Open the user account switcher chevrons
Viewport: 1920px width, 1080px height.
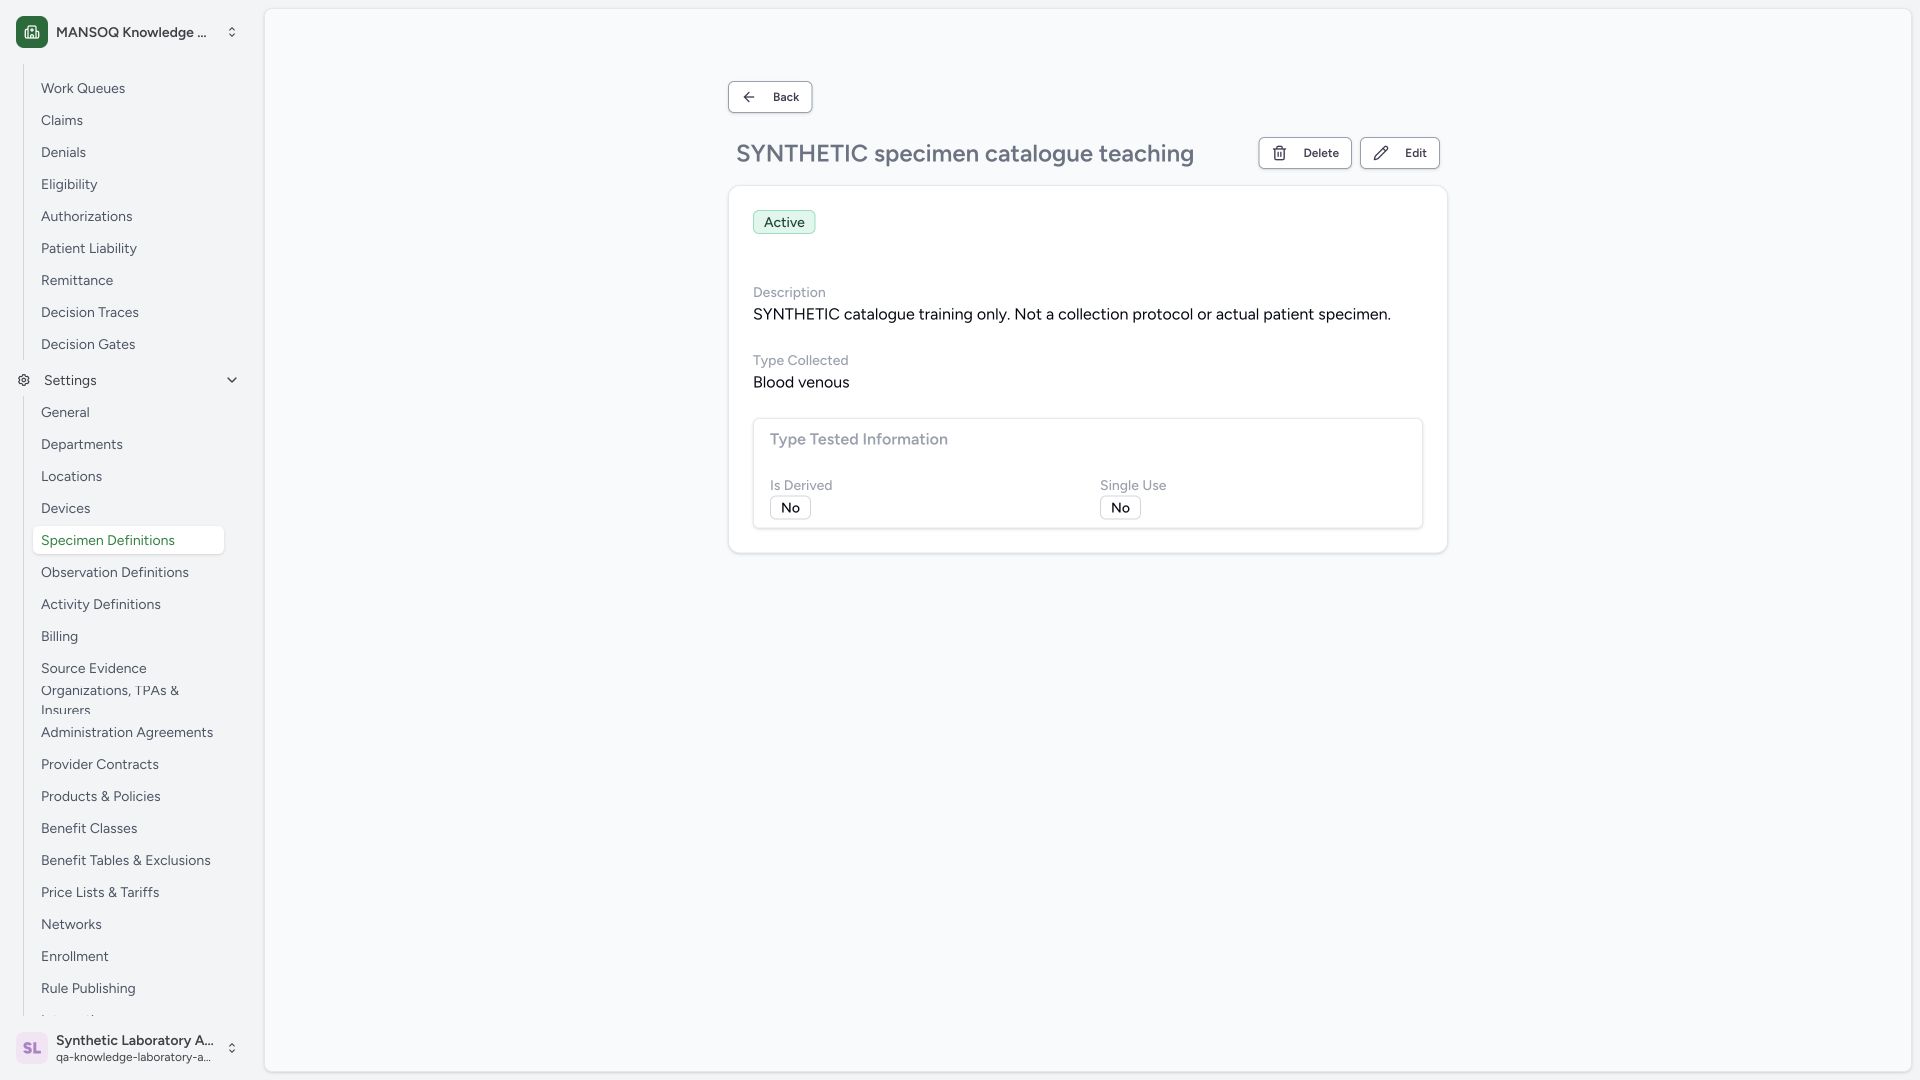tap(232, 1048)
